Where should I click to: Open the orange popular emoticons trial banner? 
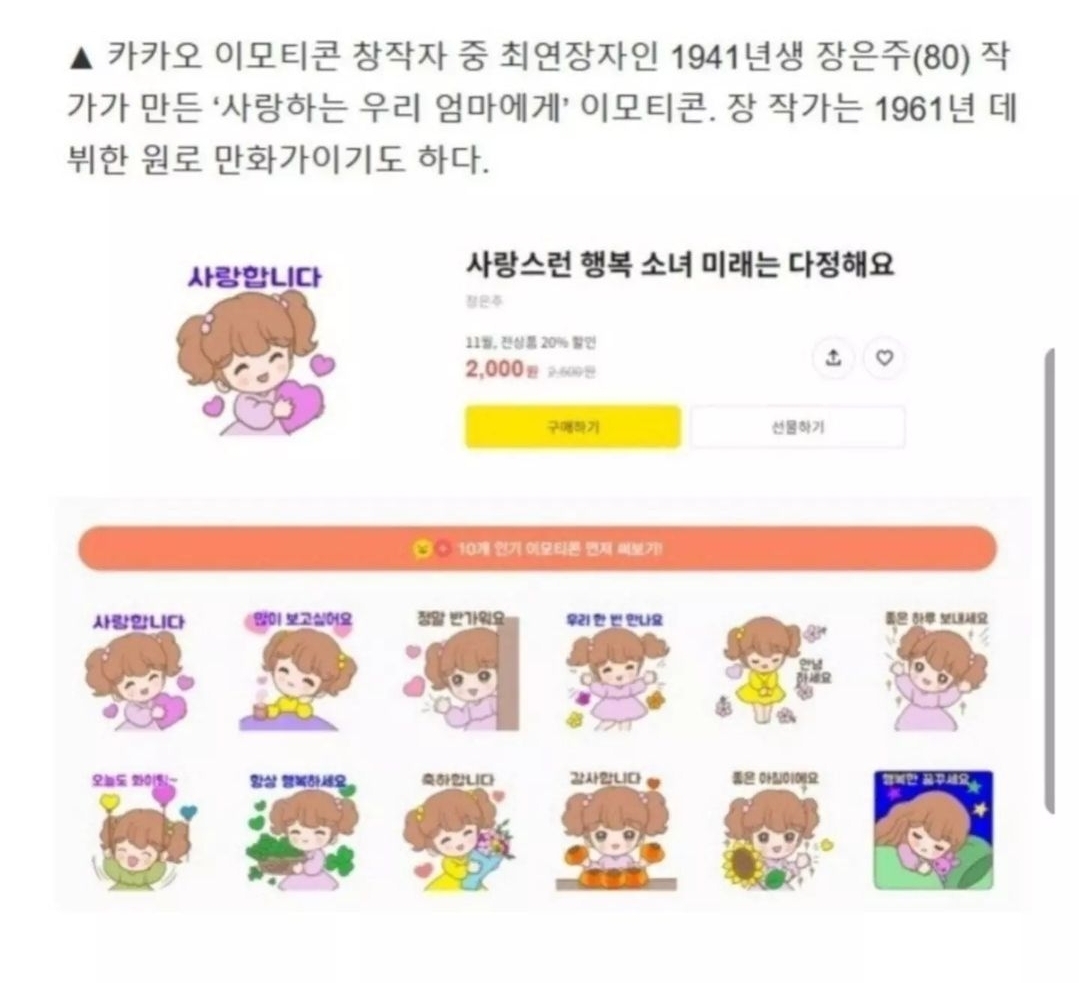537,549
